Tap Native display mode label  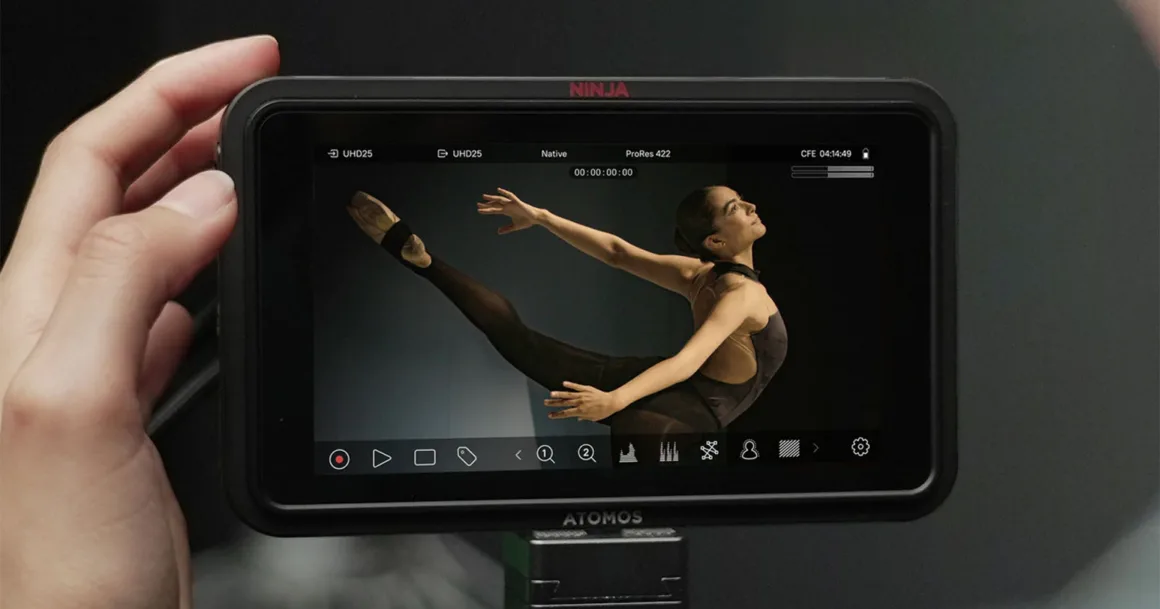coord(554,153)
